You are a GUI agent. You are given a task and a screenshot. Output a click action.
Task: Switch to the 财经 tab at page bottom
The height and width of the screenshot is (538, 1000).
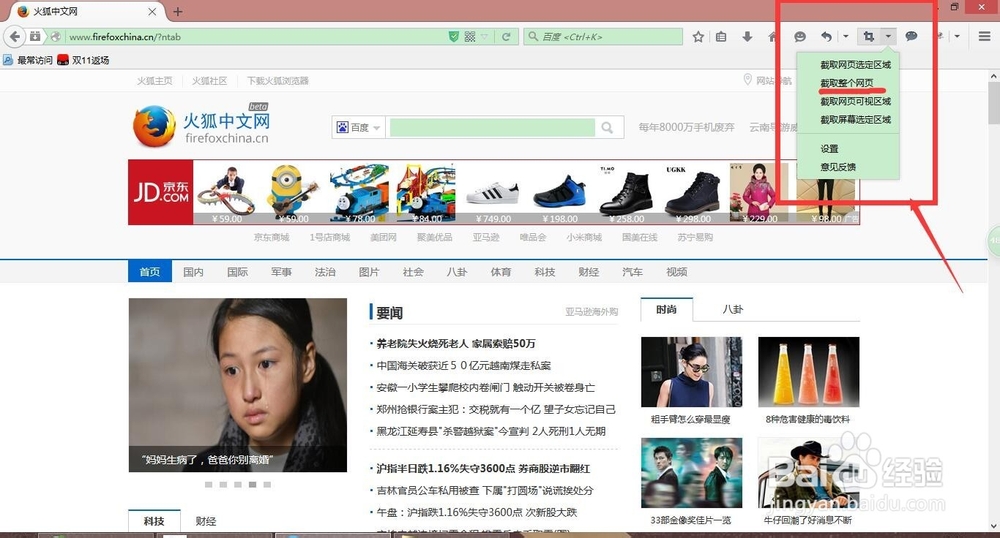tap(205, 521)
